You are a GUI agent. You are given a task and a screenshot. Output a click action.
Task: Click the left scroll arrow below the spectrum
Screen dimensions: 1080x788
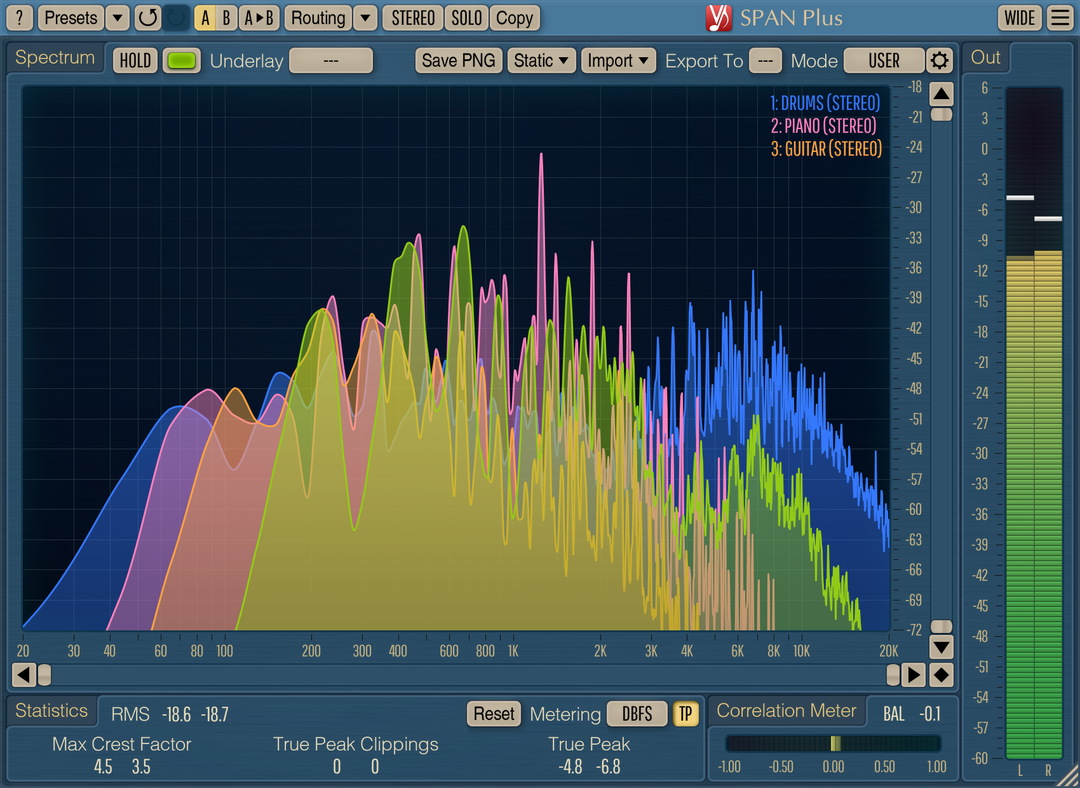[23, 675]
